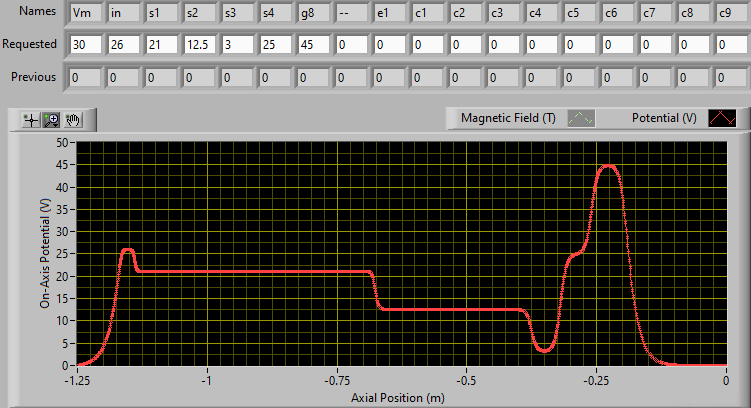Choose the hand pan tool
751x408 pixels.
coord(73,120)
